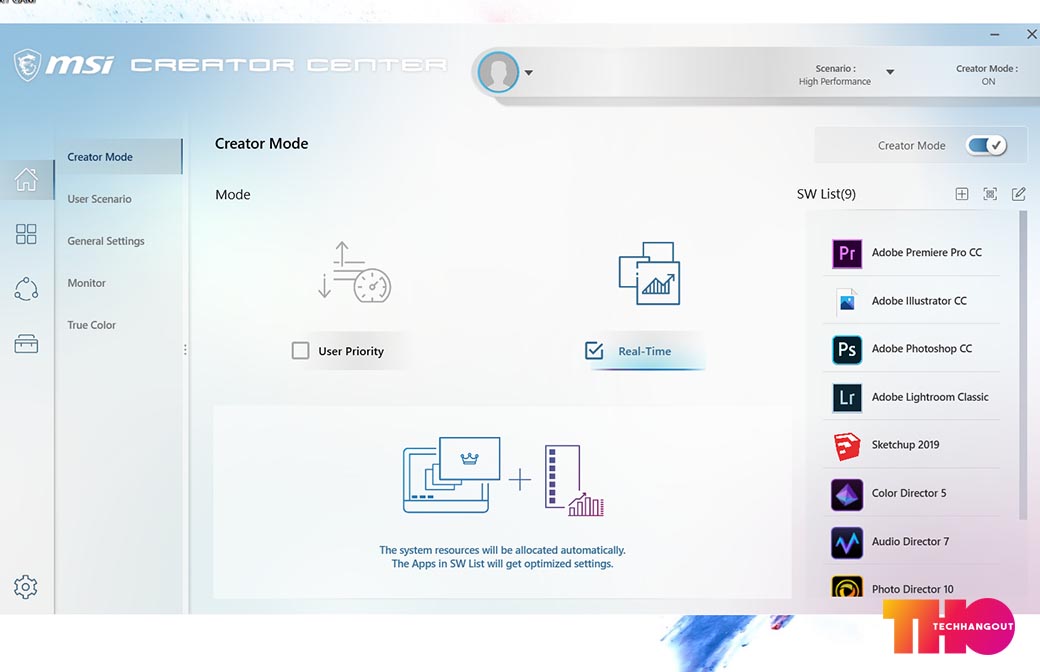Click the User Priority speedometer icon
This screenshot has height=672, width=1040.
coord(354,272)
